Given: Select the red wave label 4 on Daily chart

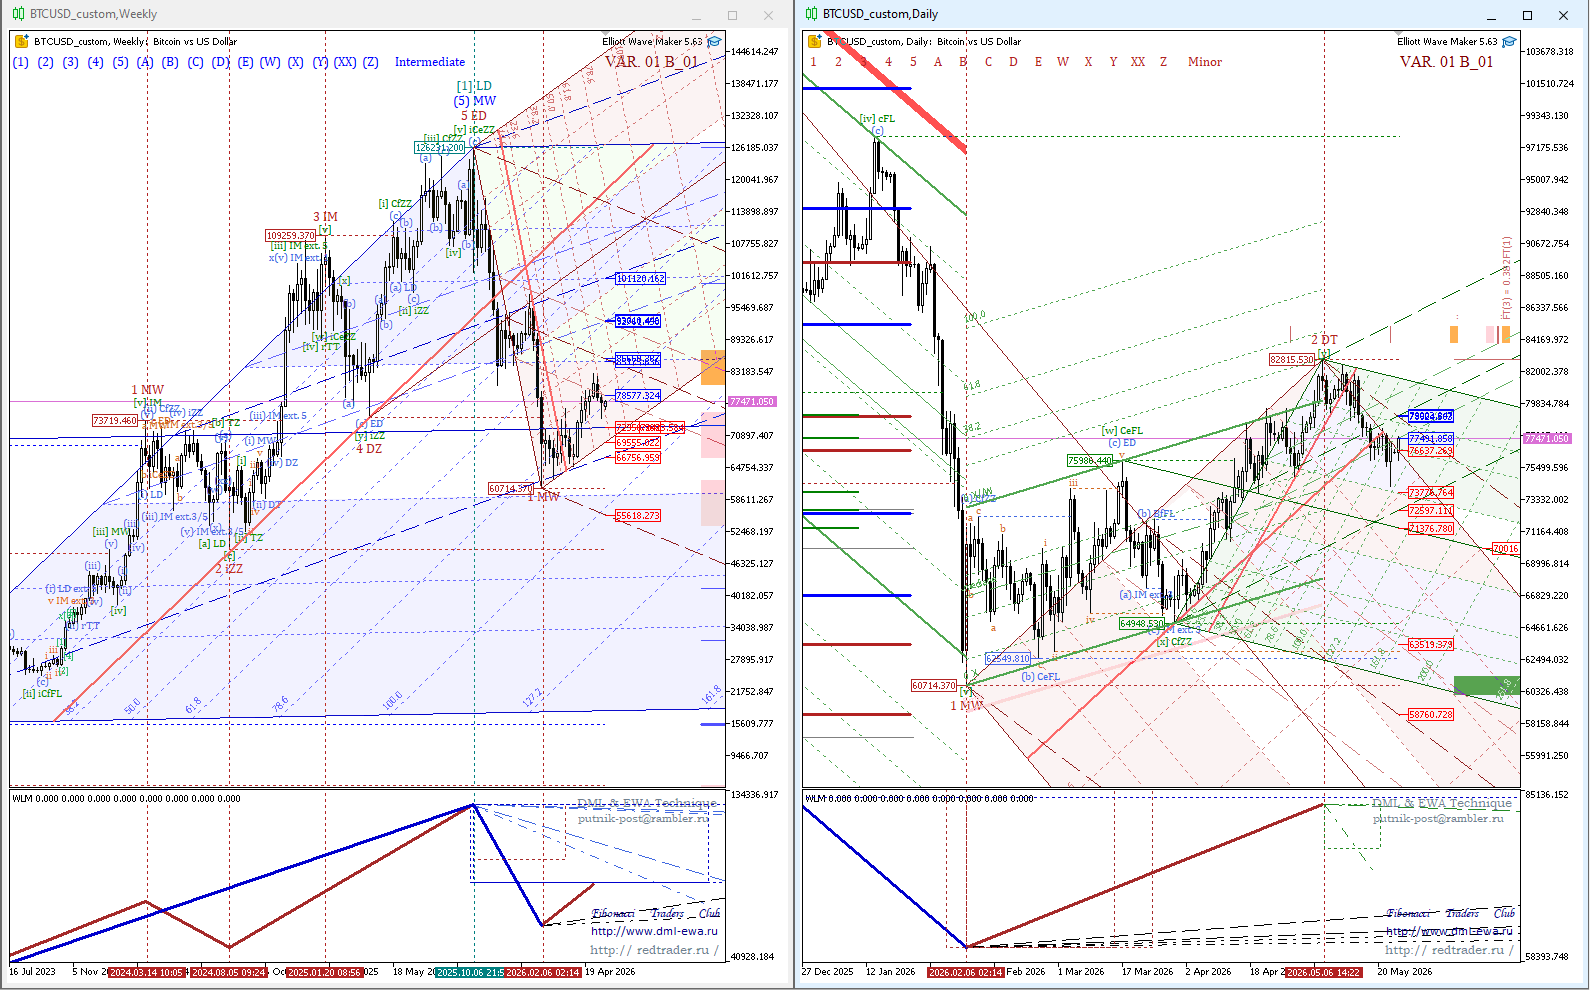Looking at the screenshot, I should click(888, 62).
